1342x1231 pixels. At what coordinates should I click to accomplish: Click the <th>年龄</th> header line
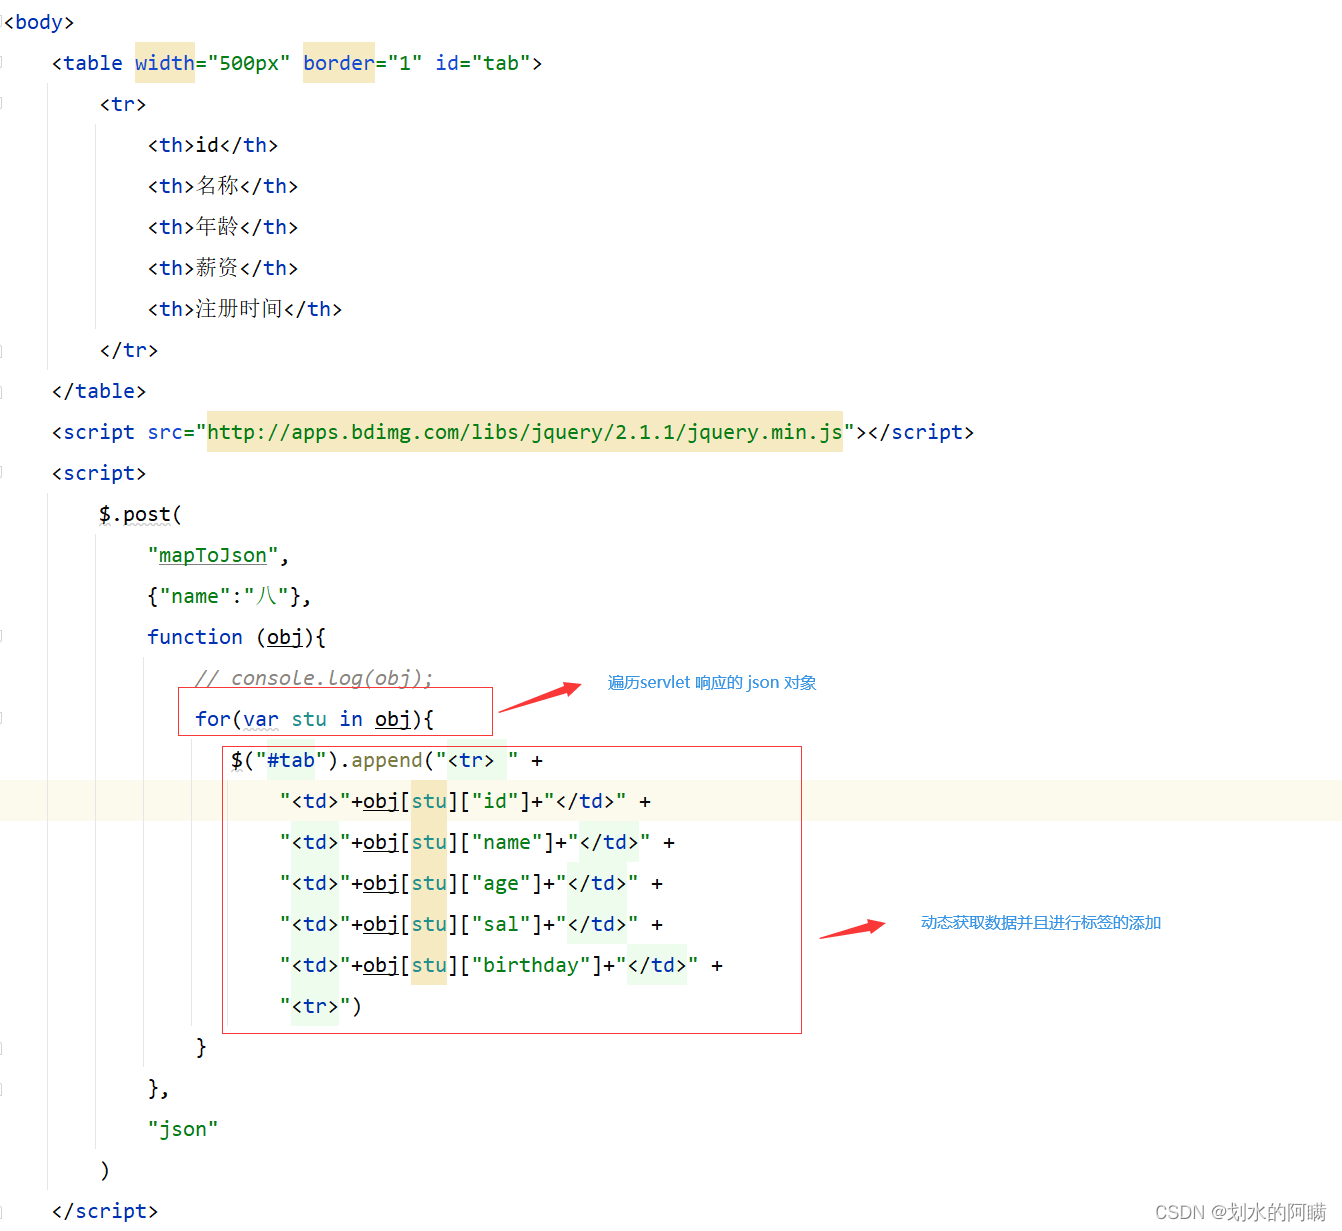(223, 227)
